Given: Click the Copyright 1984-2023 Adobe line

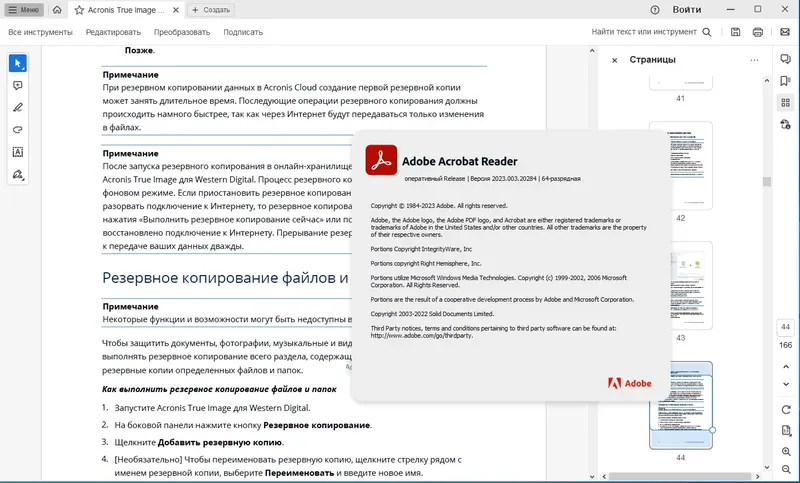Looking at the screenshot, I should 439,206.
